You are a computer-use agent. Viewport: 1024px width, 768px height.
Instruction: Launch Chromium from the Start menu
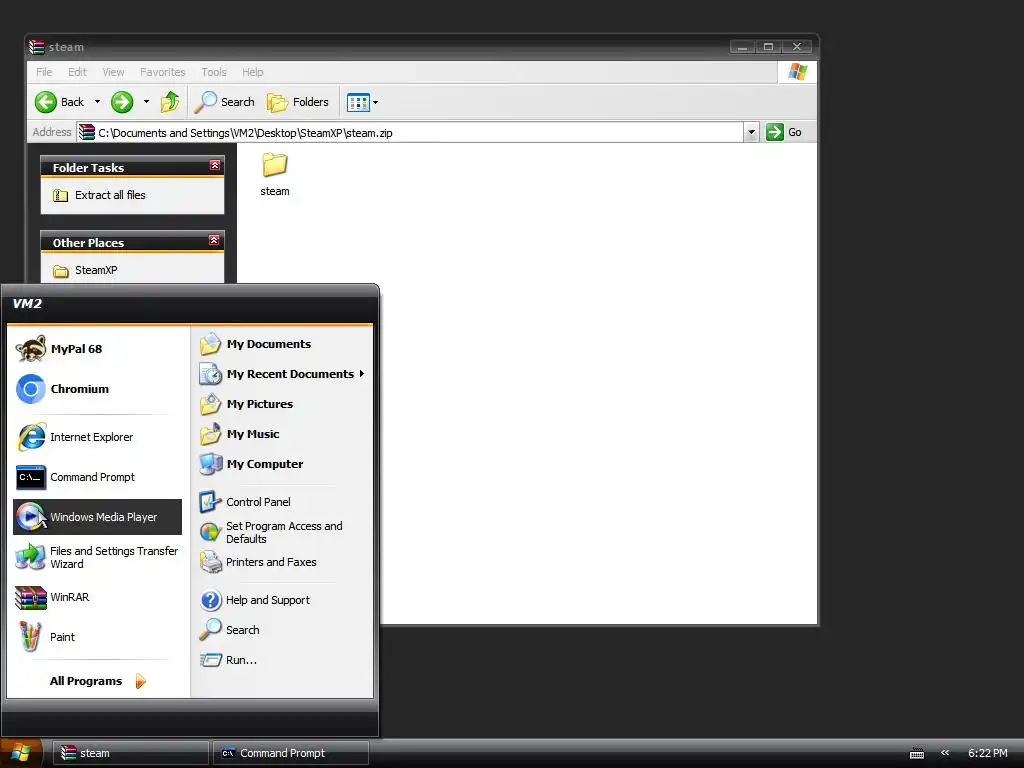(x=97, y=389)
